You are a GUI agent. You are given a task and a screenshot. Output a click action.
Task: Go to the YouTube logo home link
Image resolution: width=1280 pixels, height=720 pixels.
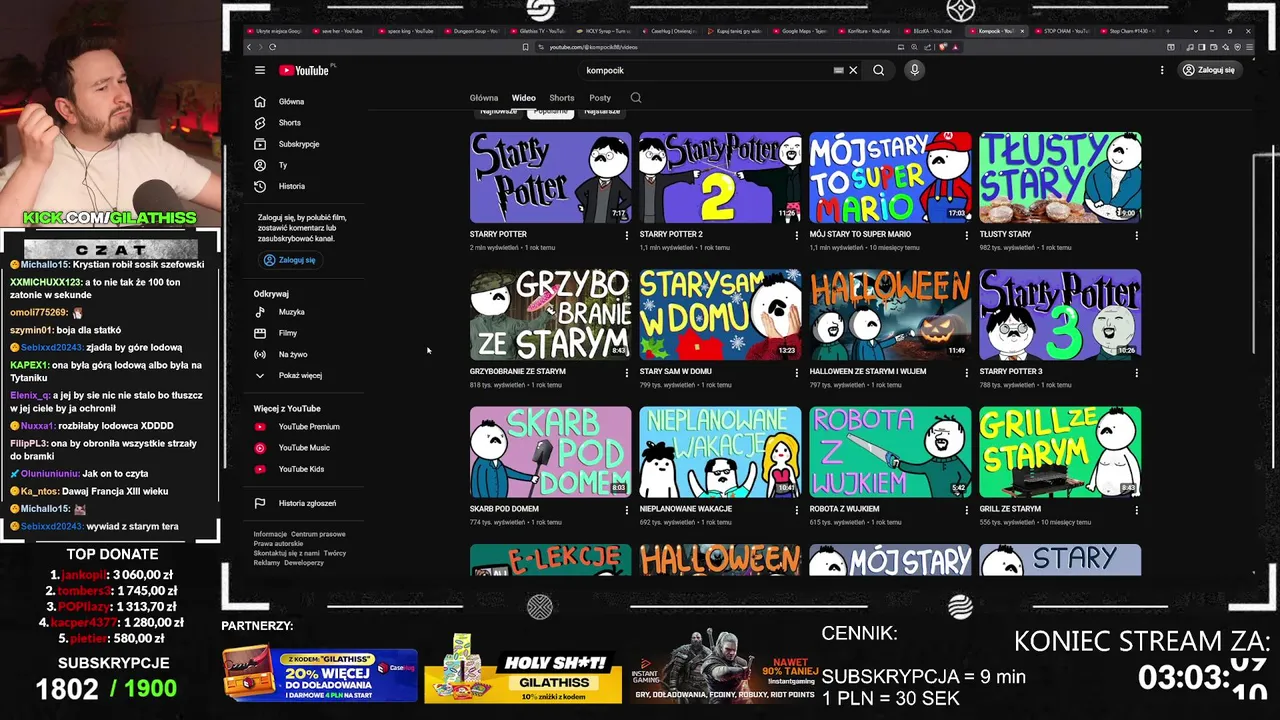click(x=304, y=70)
